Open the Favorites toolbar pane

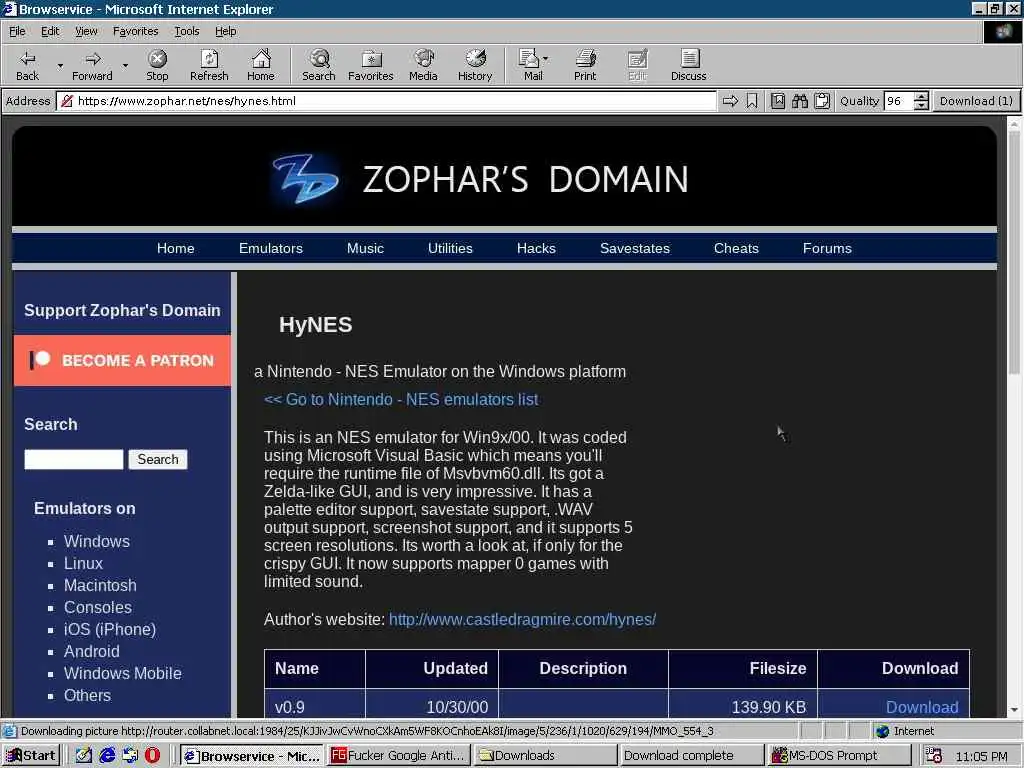[x=370, y=65]
